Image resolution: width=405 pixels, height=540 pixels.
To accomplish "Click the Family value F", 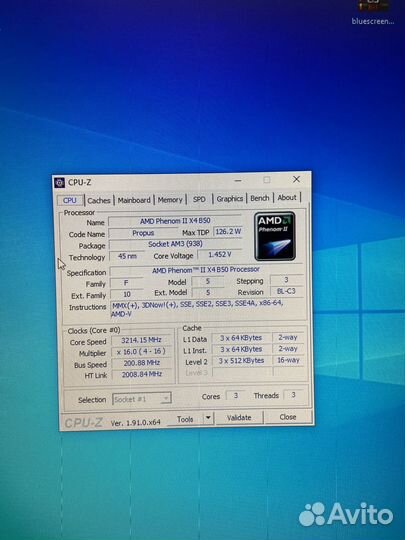I will pyautogui.click(x=126, y=283).
